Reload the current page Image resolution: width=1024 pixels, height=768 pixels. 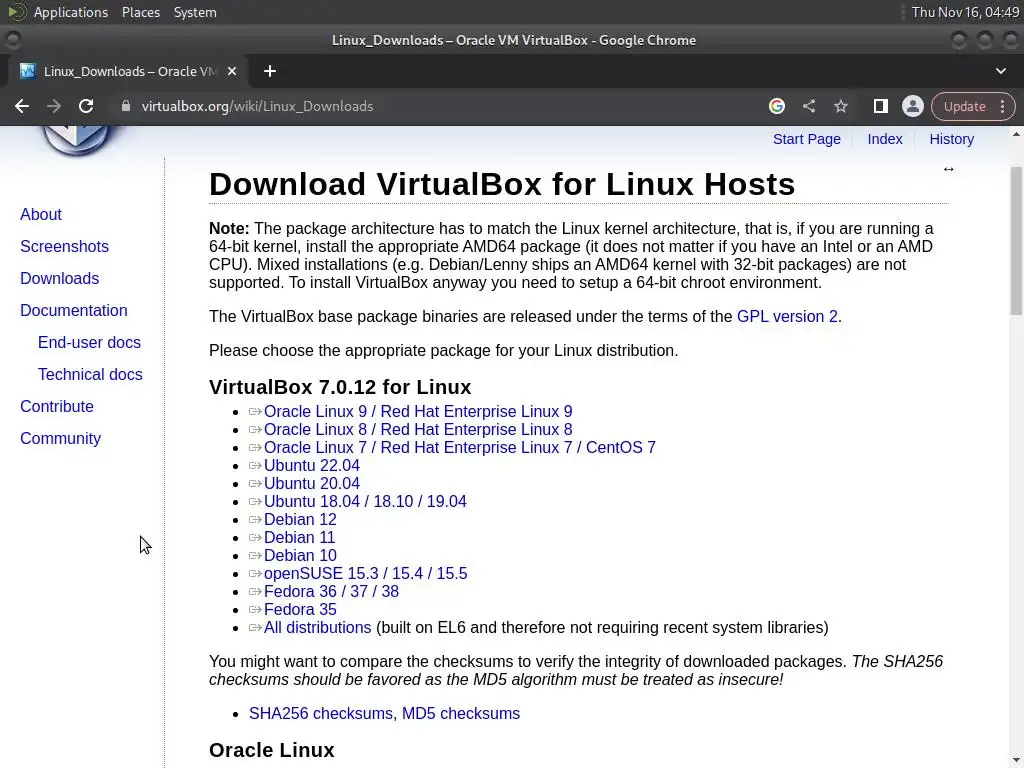(x=86, y=106)
